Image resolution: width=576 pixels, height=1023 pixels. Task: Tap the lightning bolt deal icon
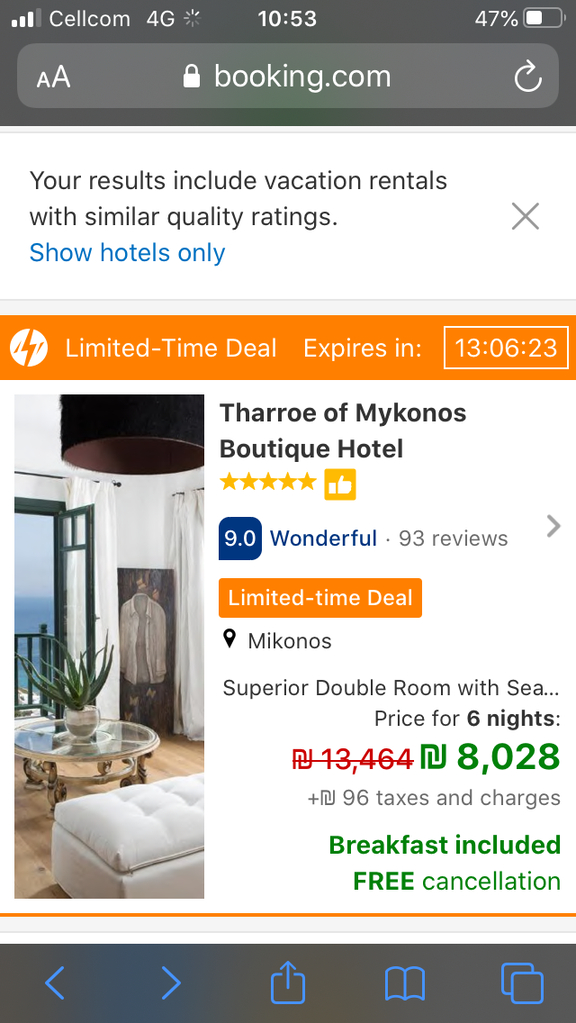pos(29,348)
